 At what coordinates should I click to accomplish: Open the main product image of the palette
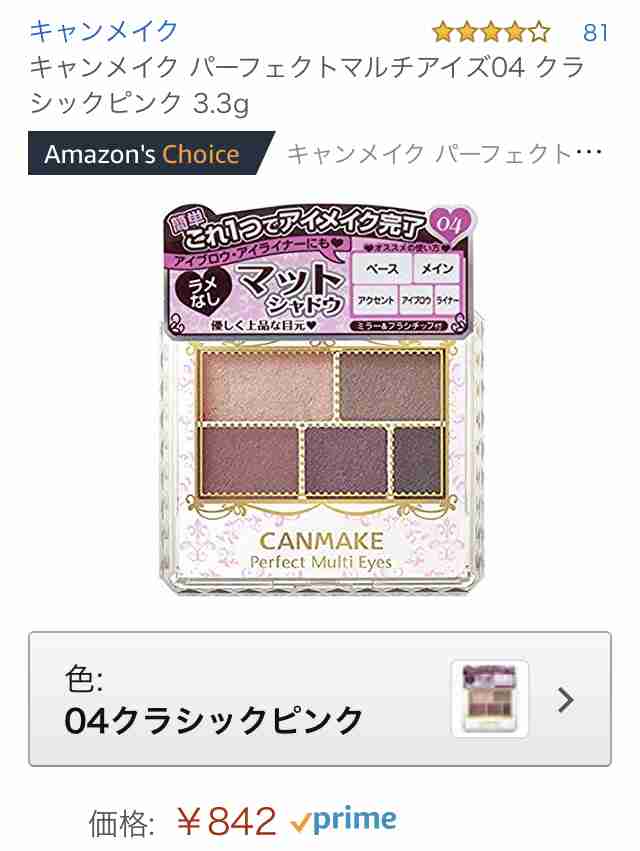[x=321, y=399]
